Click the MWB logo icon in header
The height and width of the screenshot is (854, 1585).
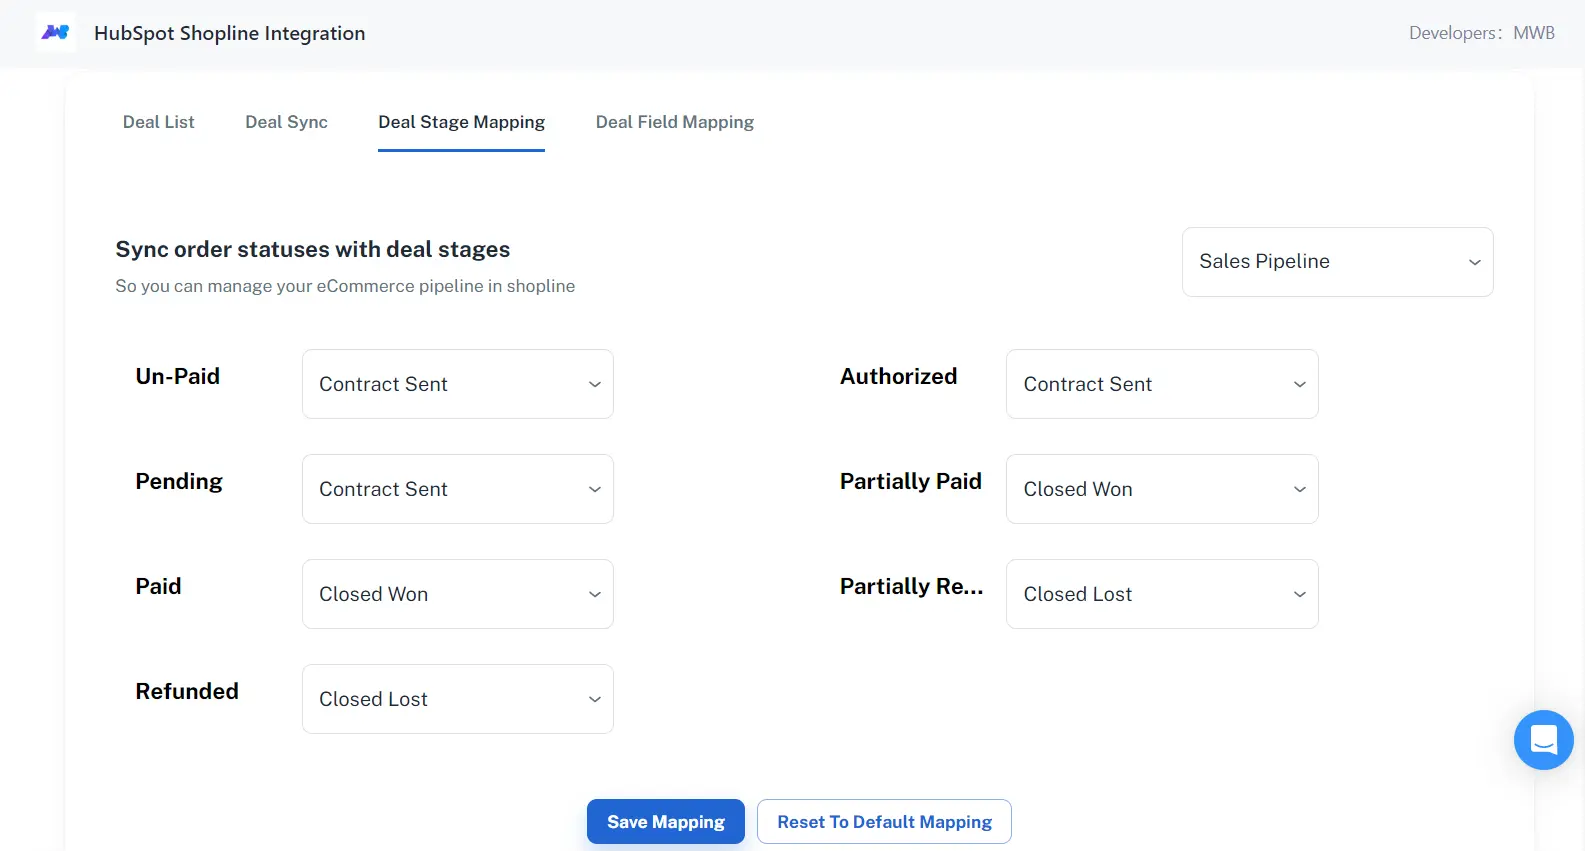tap(55, 33)
